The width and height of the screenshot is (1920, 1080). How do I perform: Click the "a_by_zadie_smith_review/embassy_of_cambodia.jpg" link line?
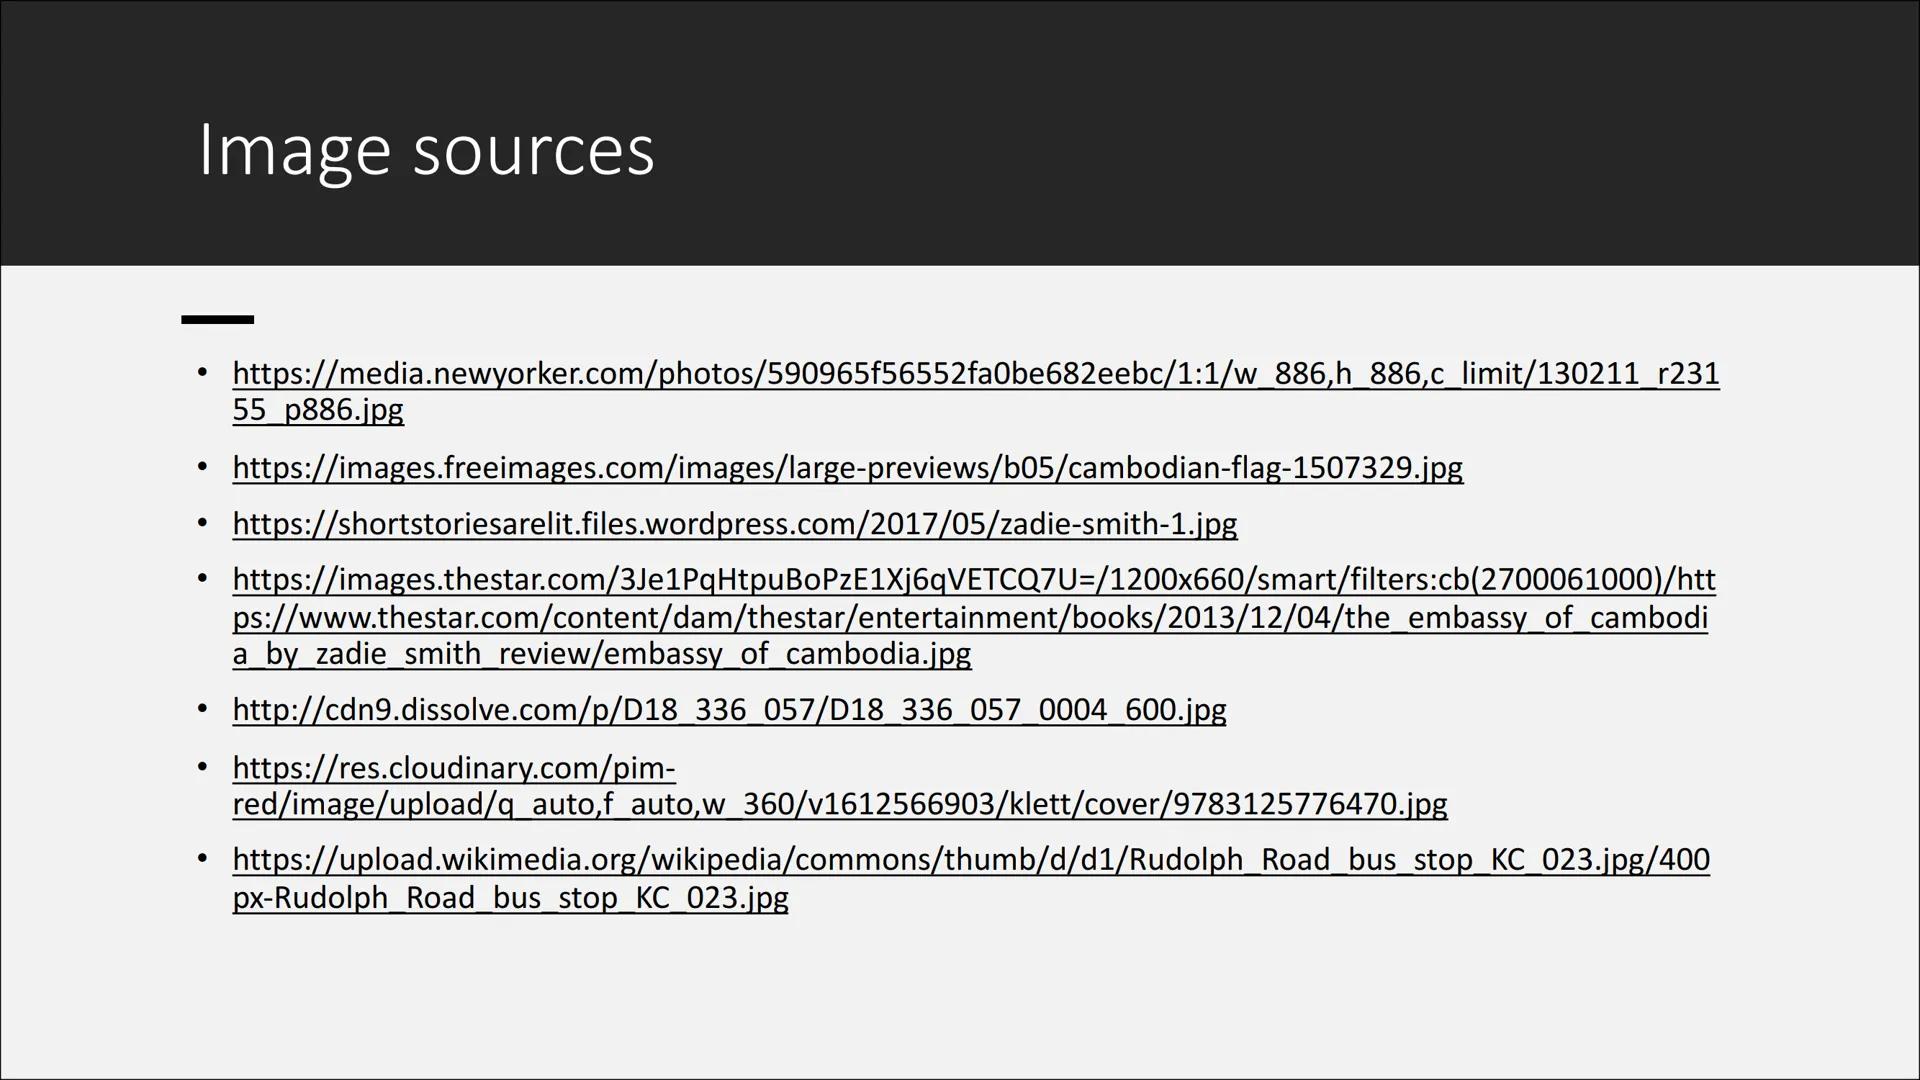tap(601, 654)
